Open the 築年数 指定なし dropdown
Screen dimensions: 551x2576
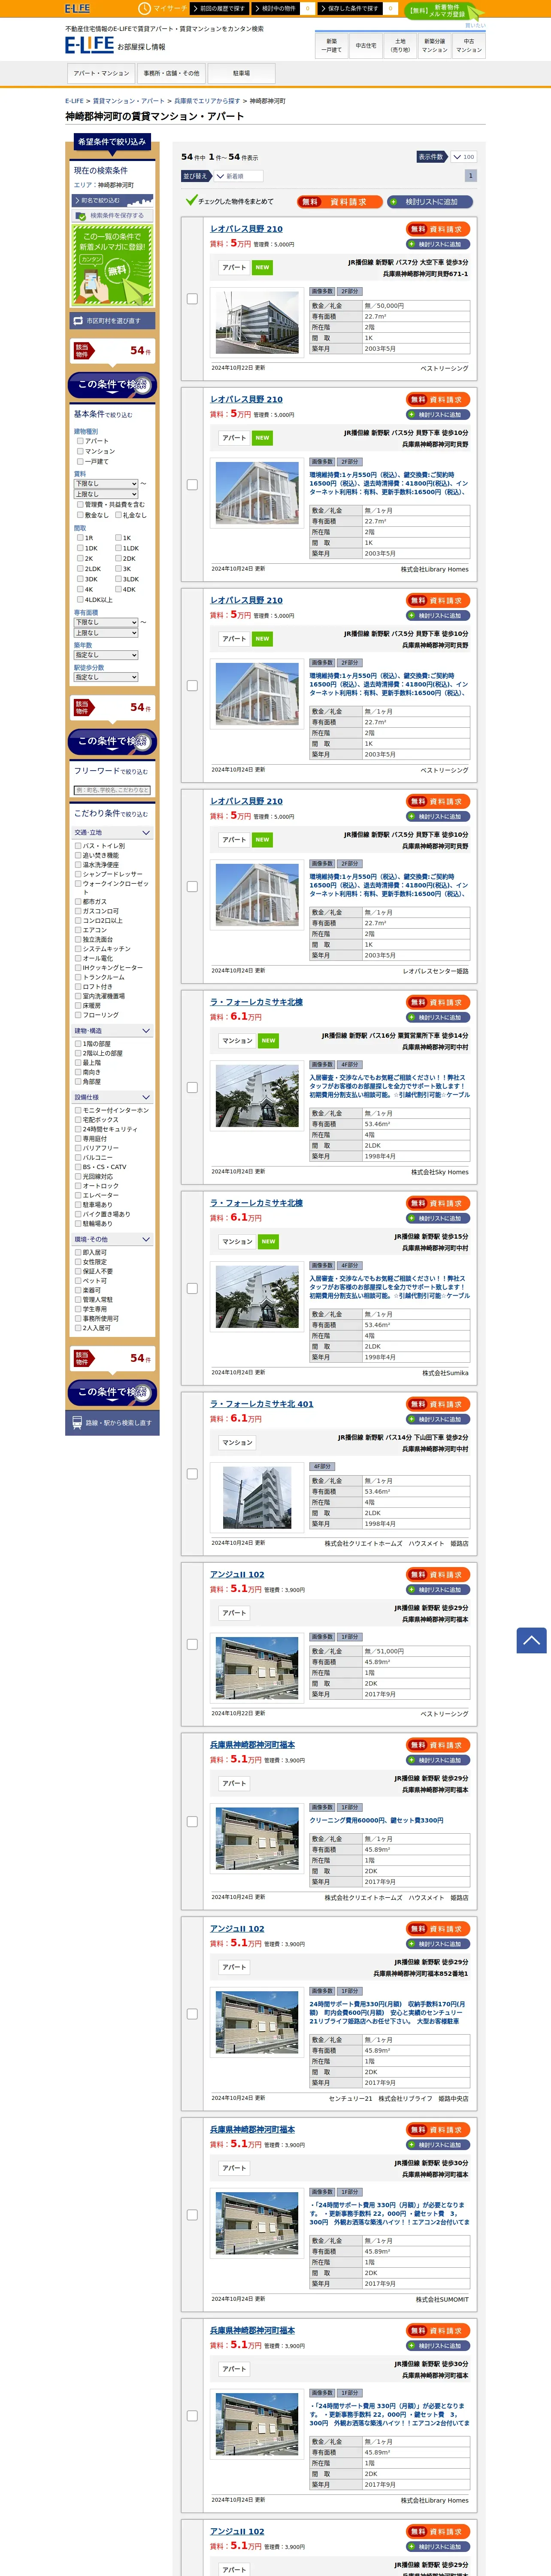(106, 655)
